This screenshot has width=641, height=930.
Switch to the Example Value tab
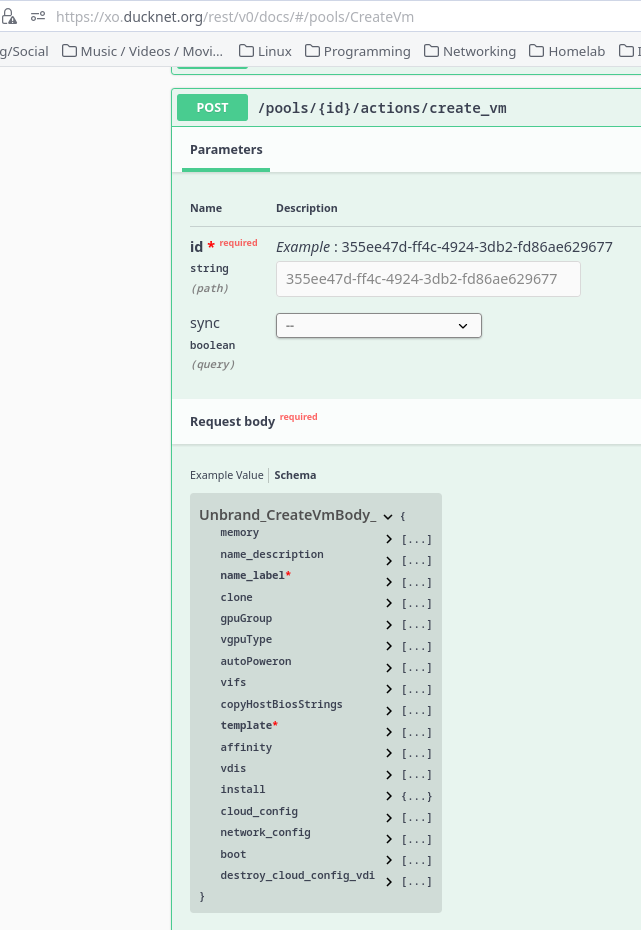[227, 475]
